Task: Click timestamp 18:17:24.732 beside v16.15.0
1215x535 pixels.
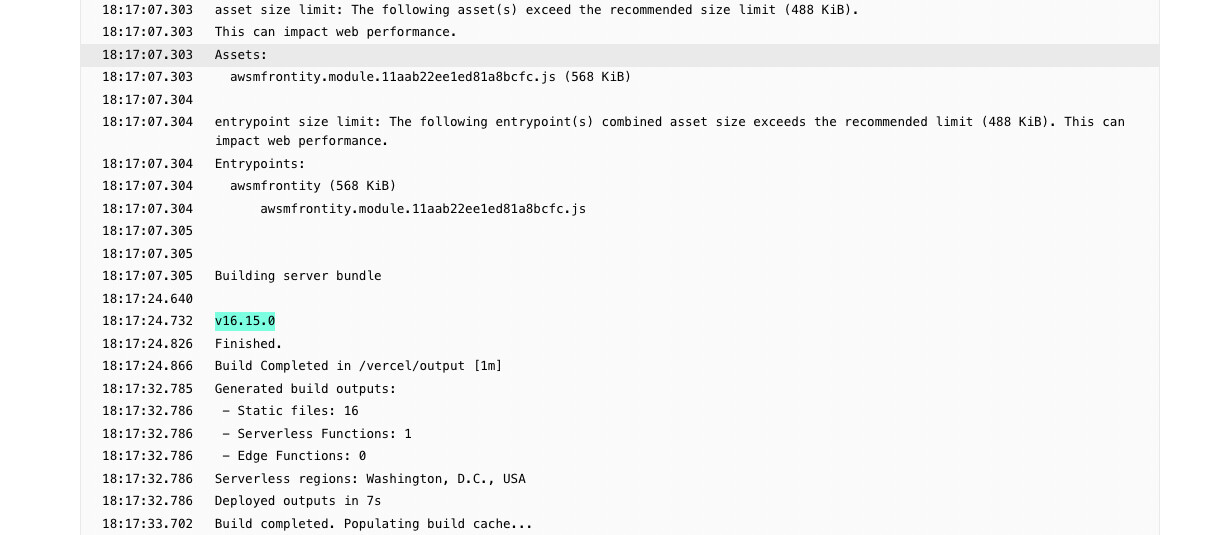Action: pyautogui.click(x=147, y=321)
